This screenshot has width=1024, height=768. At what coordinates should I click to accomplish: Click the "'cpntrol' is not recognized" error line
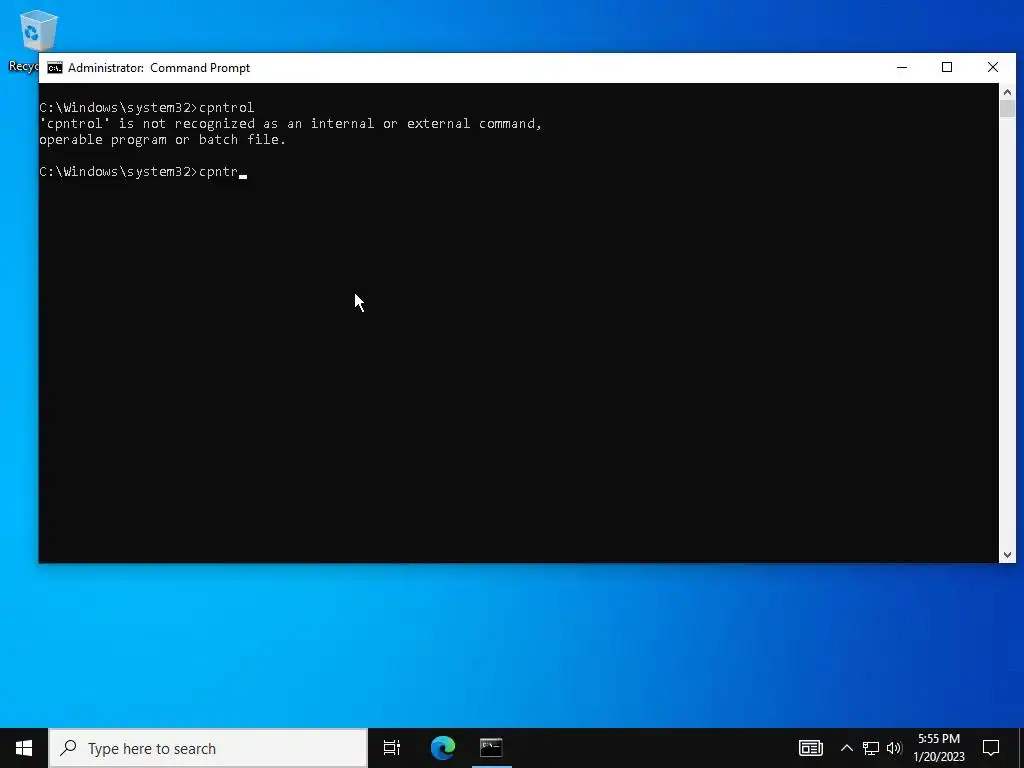pyautogui.click(x=291, y=123)
